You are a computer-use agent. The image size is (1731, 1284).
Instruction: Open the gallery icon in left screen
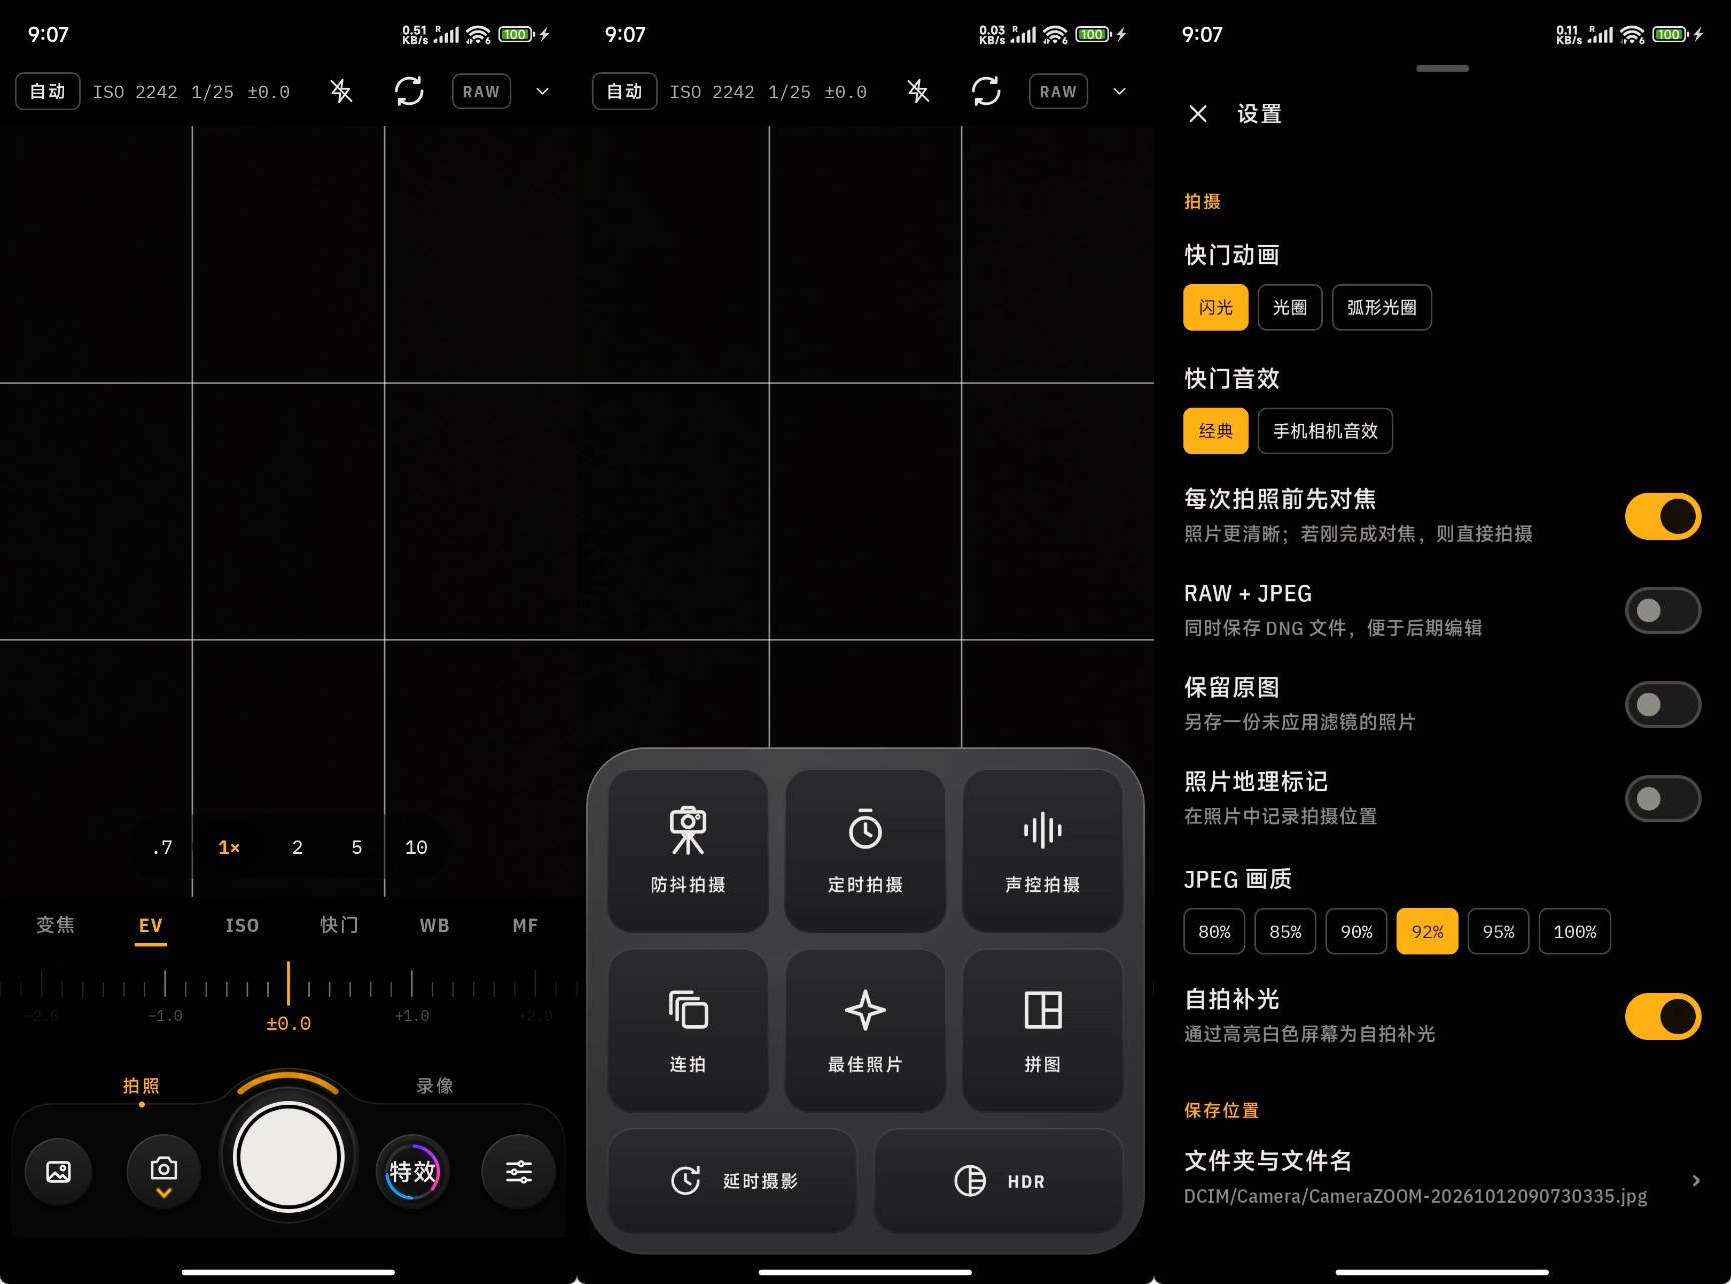(59, 1171)
